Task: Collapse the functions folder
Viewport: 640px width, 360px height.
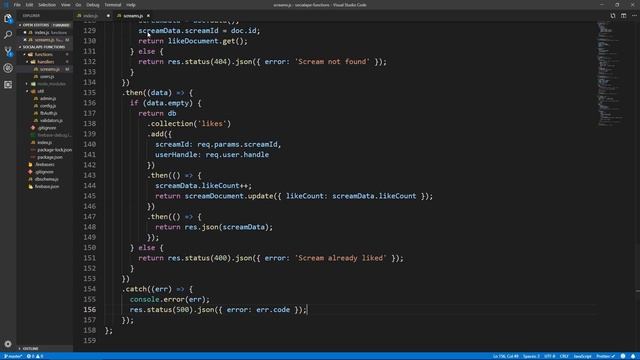Action: click(43, 54)
